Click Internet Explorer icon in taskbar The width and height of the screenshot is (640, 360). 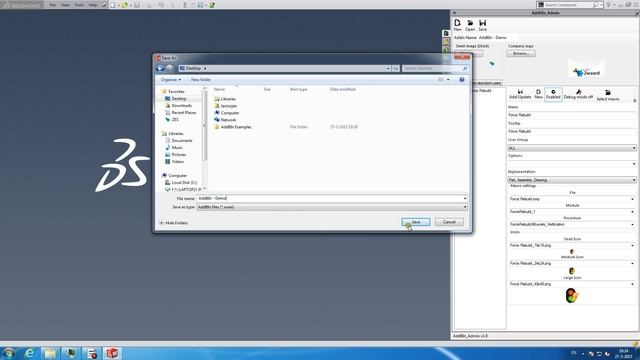[29, 353]
